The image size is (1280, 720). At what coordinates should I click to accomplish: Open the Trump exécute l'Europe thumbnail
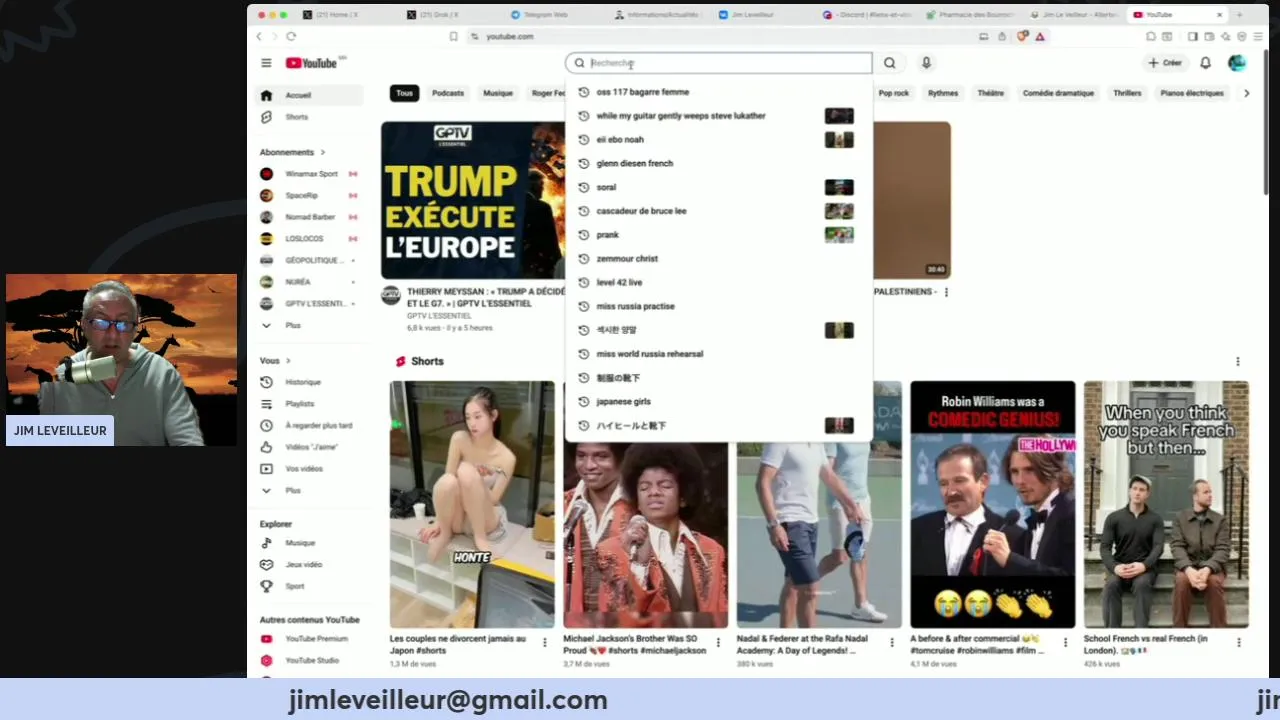click(x=473, y=200)
